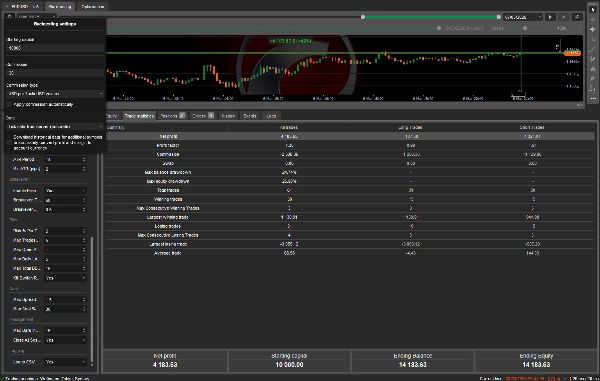Click the orange current price label on chart axis
Image resolution: width=600 pixels, height=381 pixels.
point(572,53)
